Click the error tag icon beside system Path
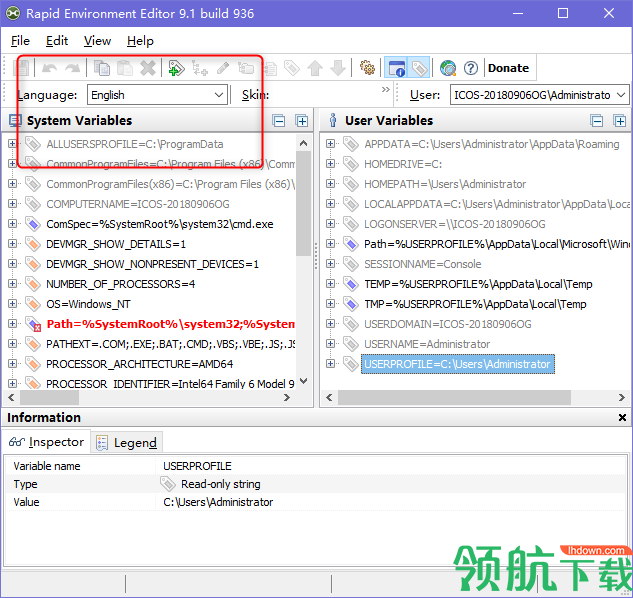 [x=33, y=324]
